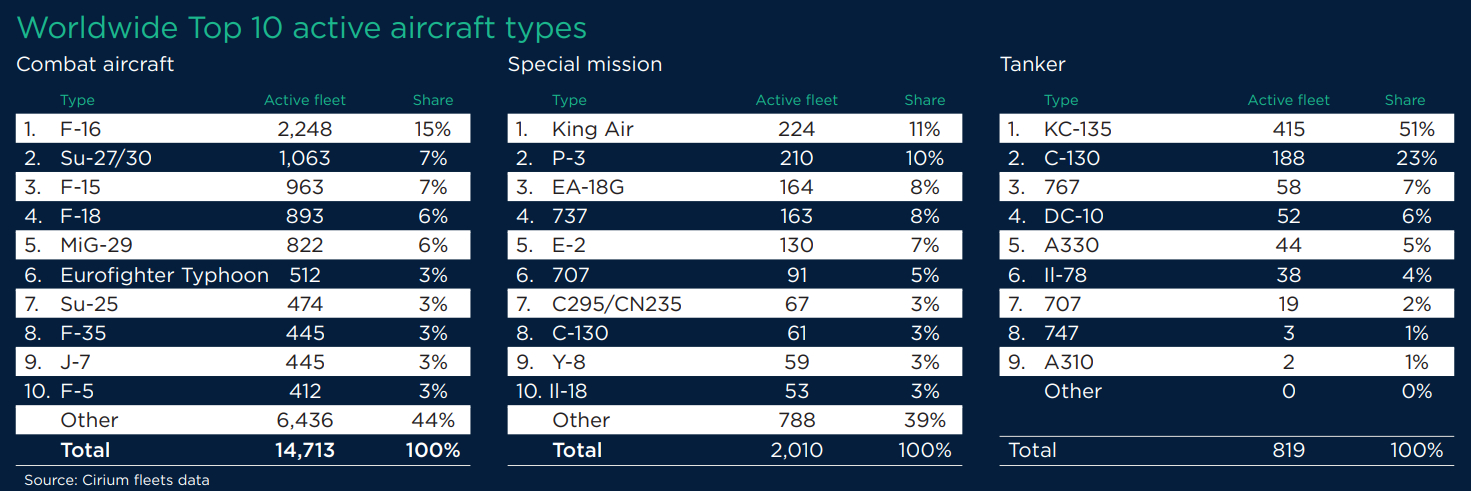Click the KC-135 tanker type cell

[1077, 129]
